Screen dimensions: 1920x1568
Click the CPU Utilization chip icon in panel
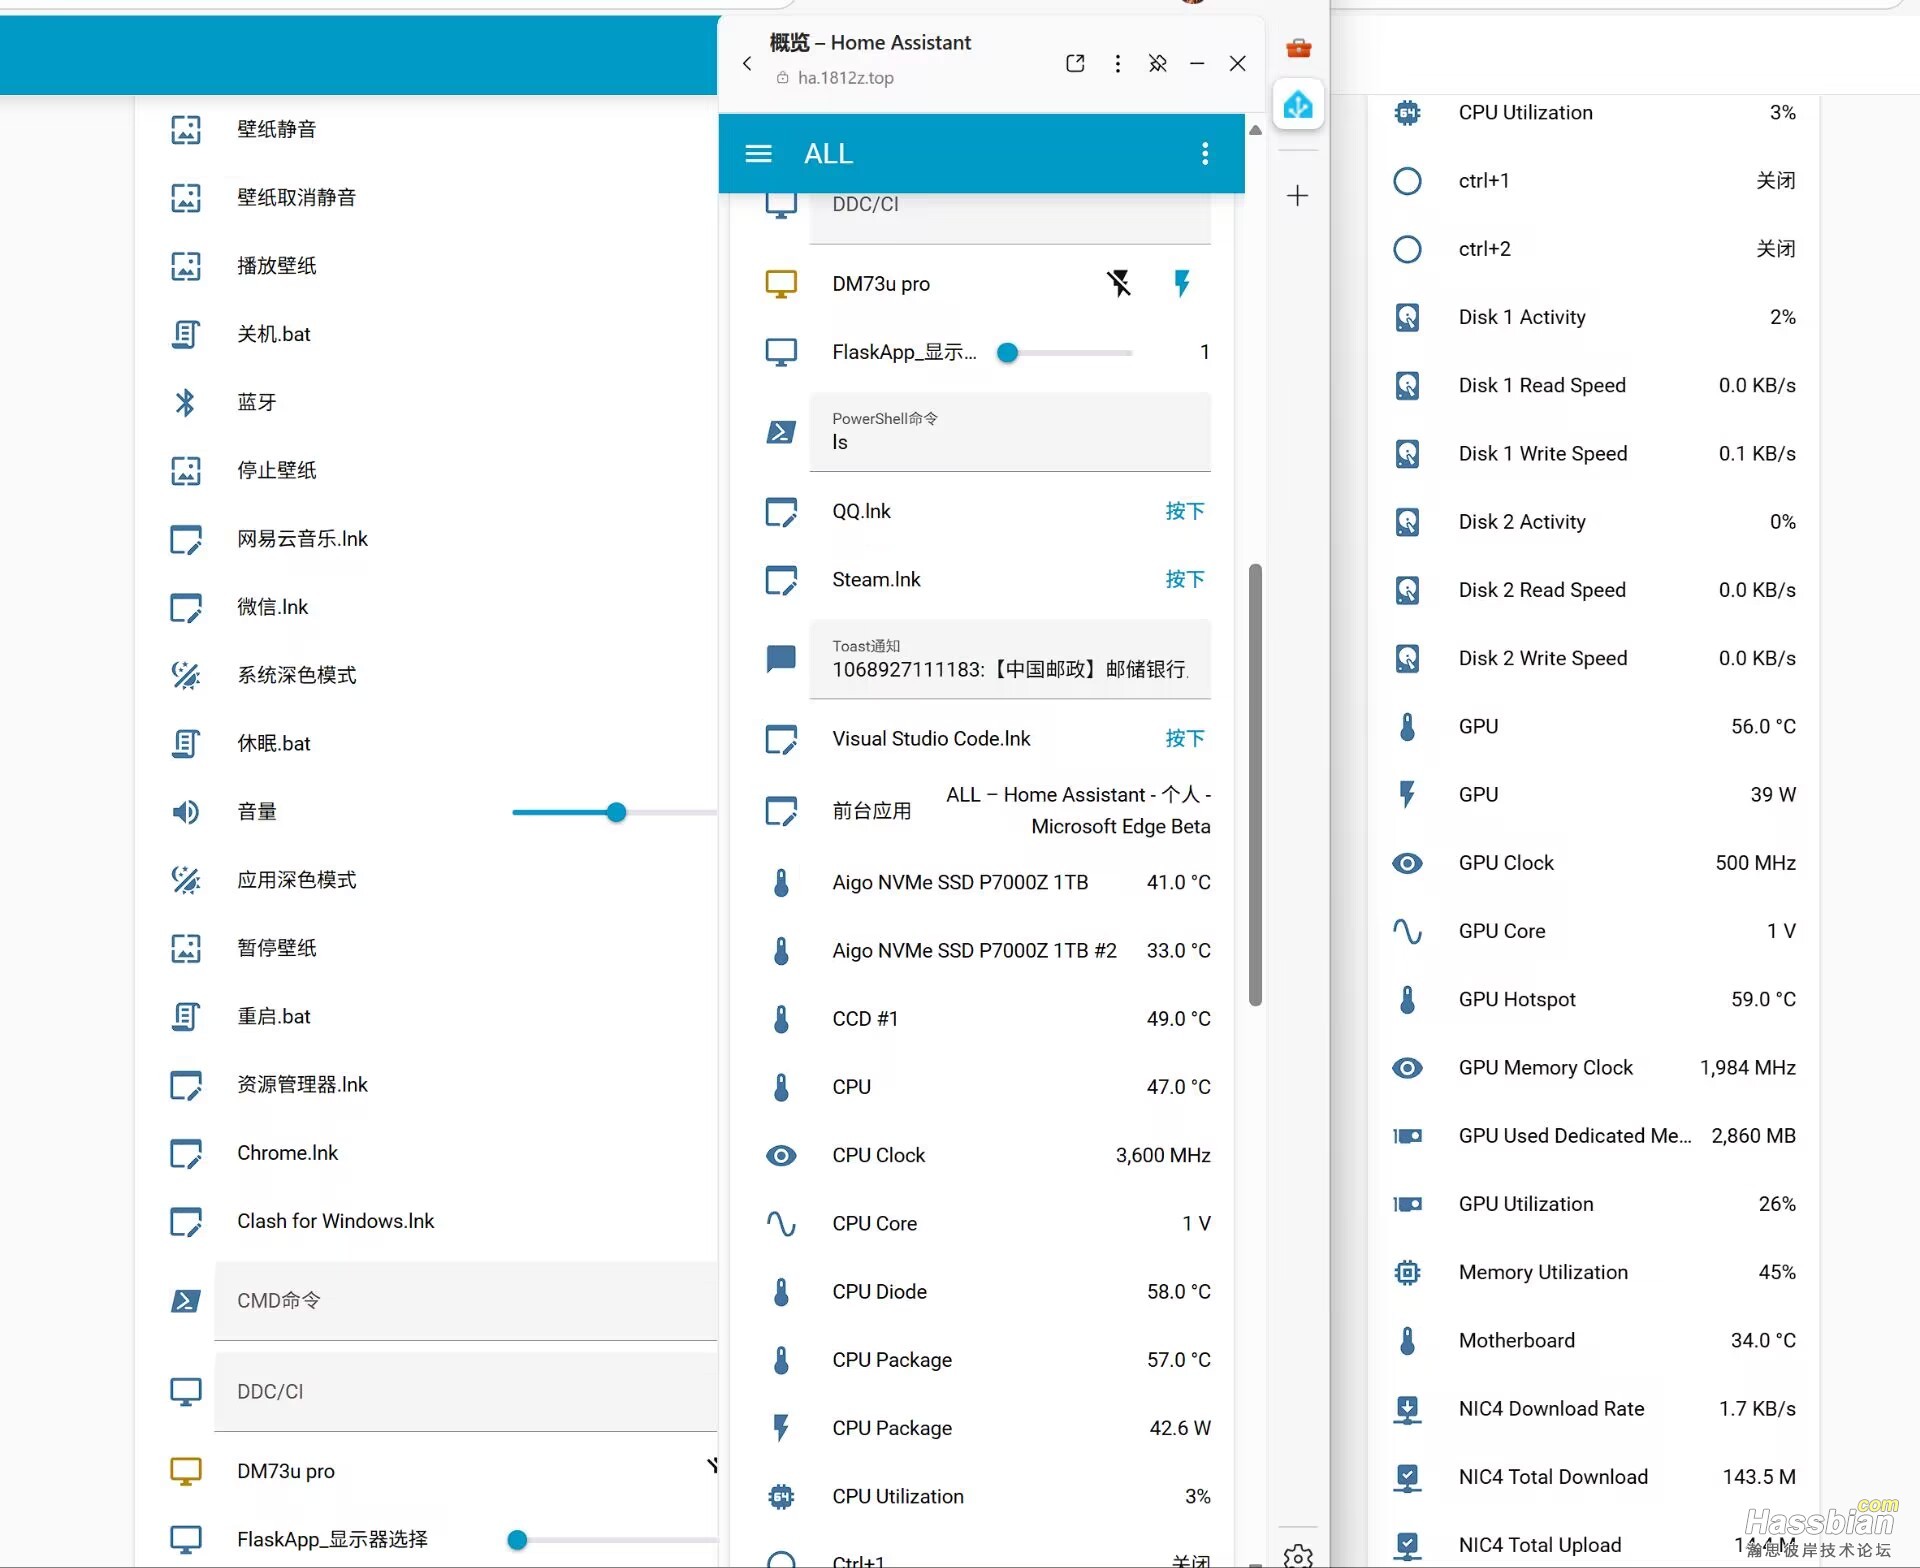pos(781,1496)
